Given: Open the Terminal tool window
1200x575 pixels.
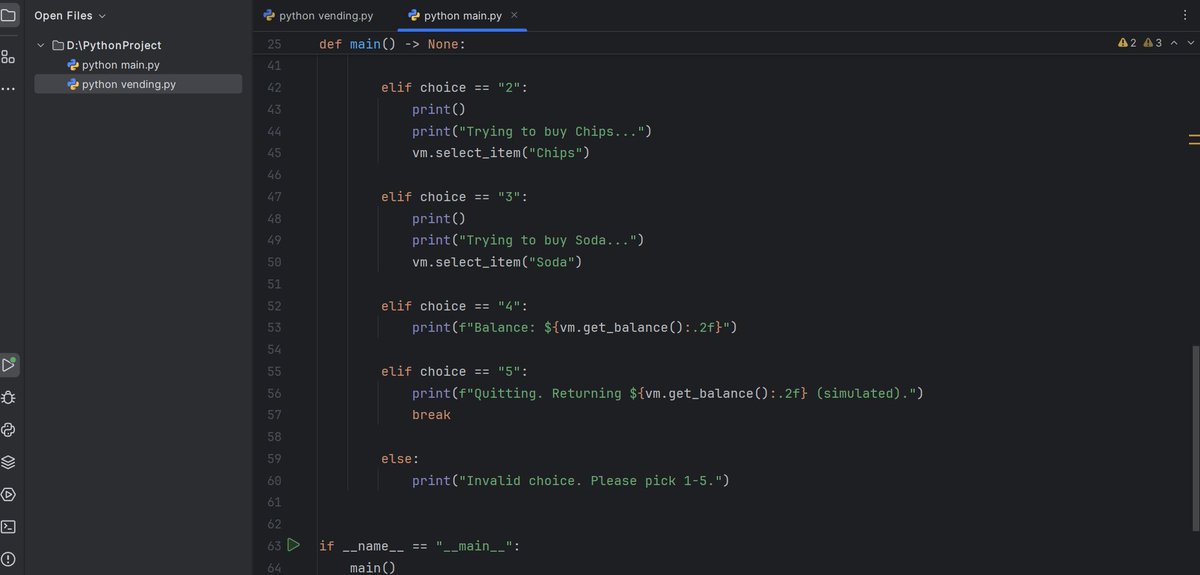Looking at the screenshot, I should [x=8, y=526].
